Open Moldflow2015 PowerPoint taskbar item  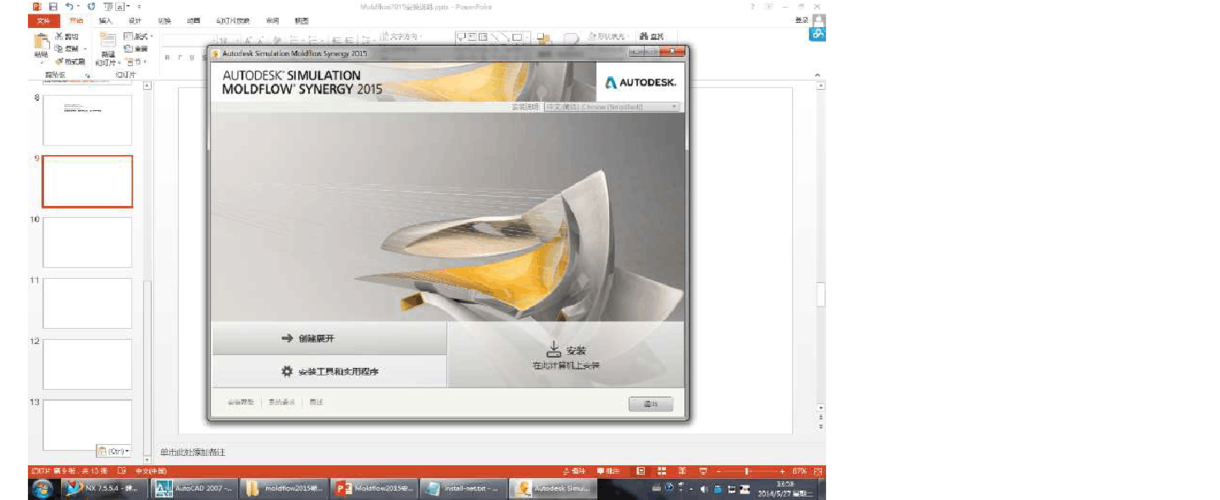pos(376,488)
